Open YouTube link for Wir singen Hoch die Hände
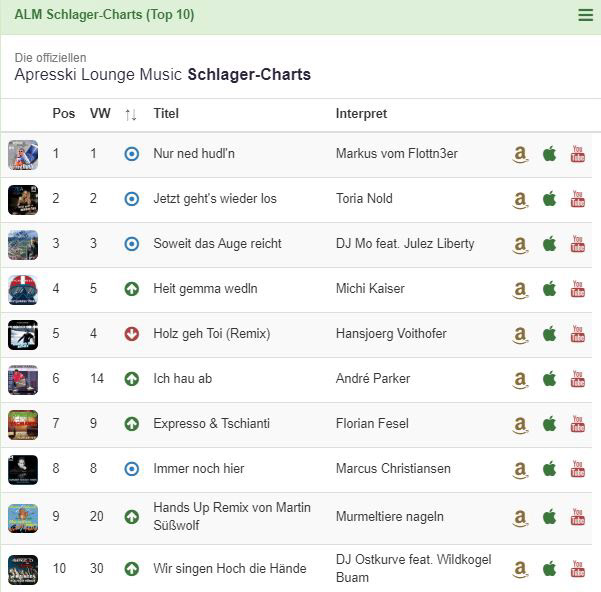The image size is (601, 592). tap(577, 569)
